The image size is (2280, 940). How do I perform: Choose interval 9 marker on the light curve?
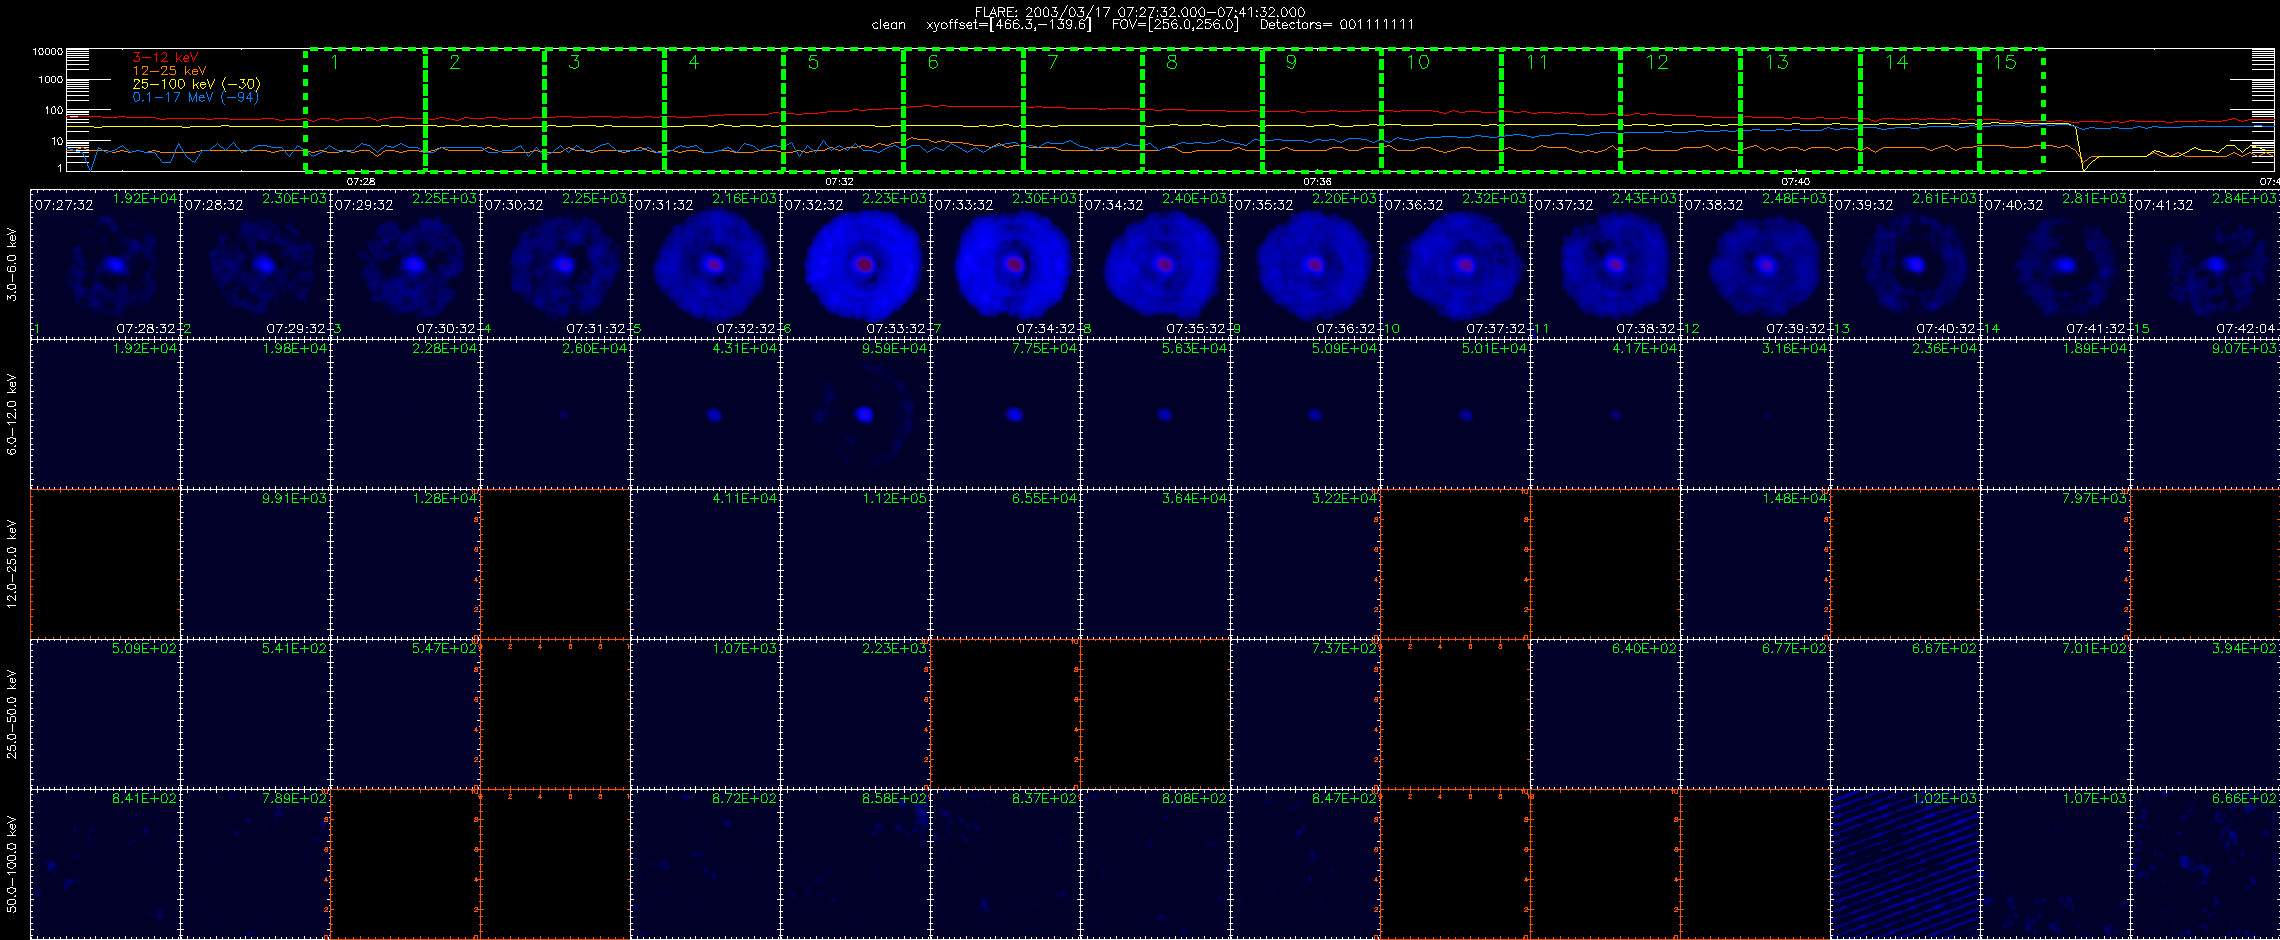(1291, 62)
